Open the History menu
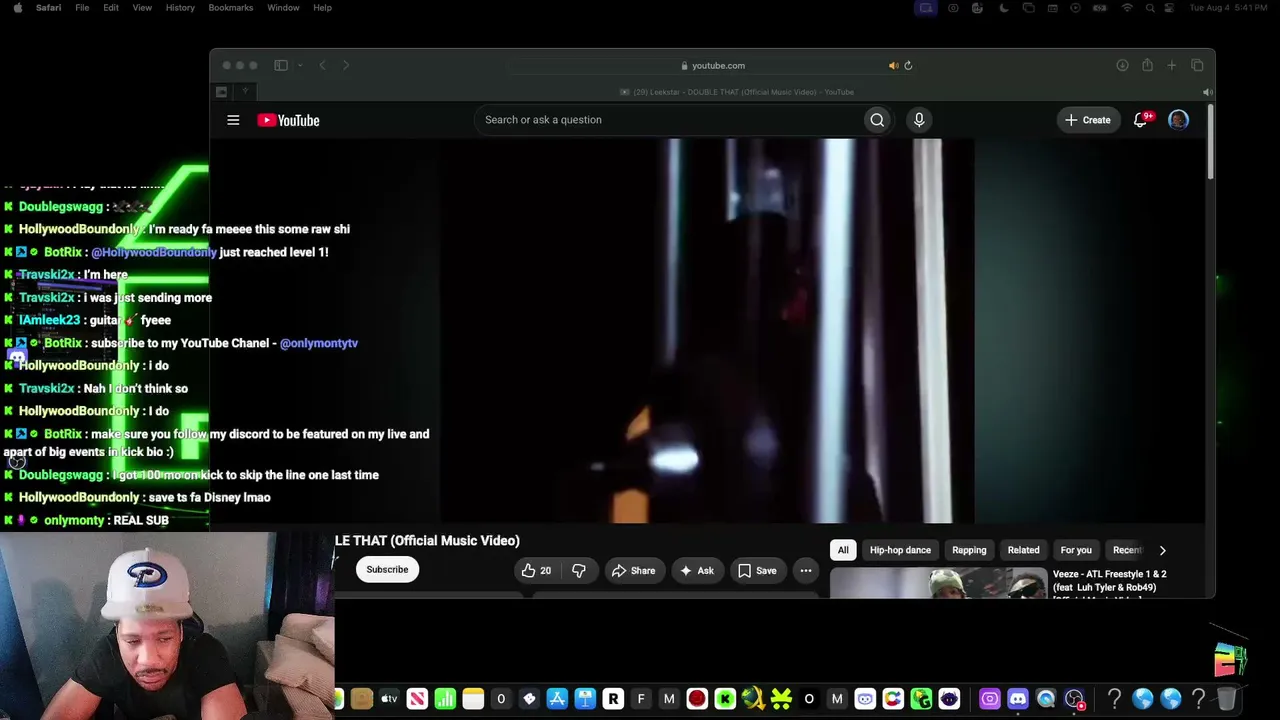 pos(180,8)
